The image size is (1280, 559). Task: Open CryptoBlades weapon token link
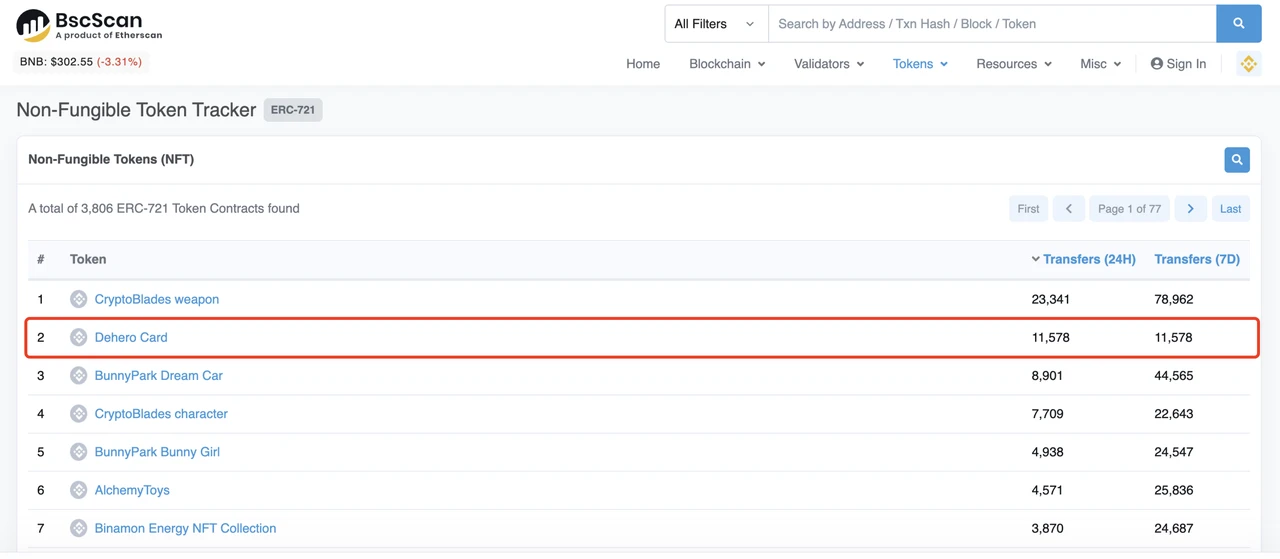coord(157,299)
